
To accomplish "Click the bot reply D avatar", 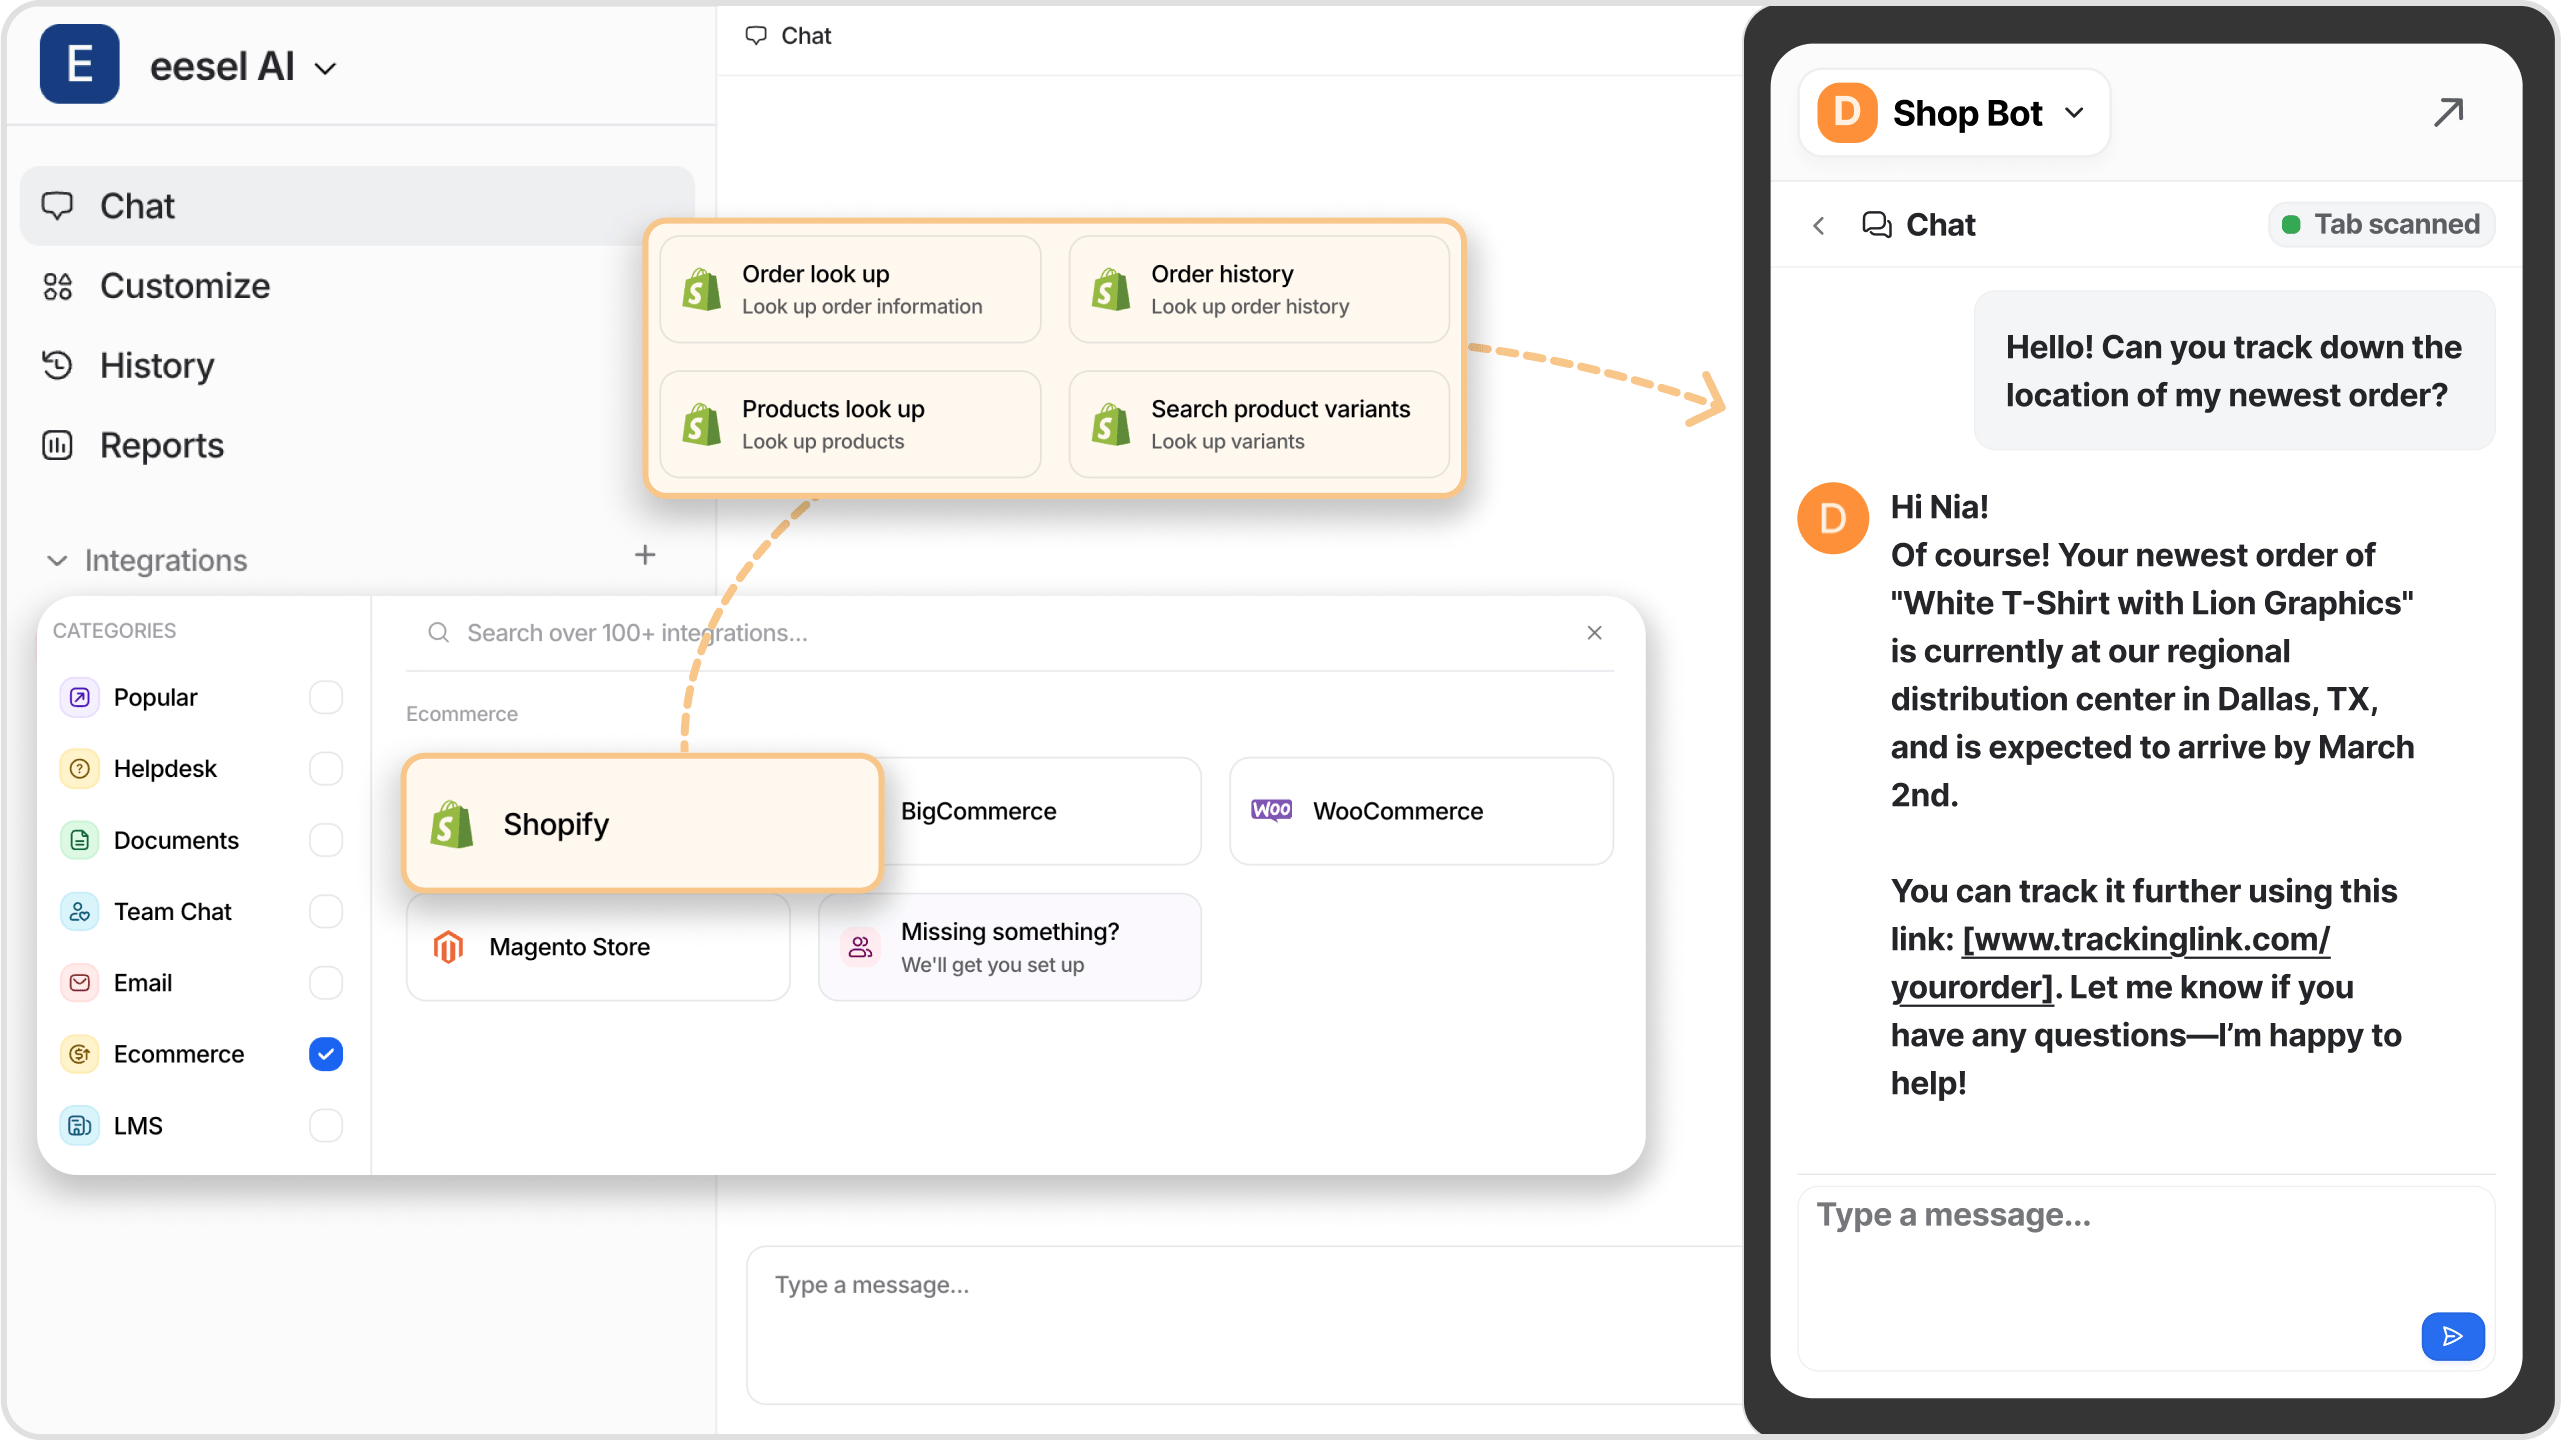I will pyautogui.click(x=1833, y=519).
